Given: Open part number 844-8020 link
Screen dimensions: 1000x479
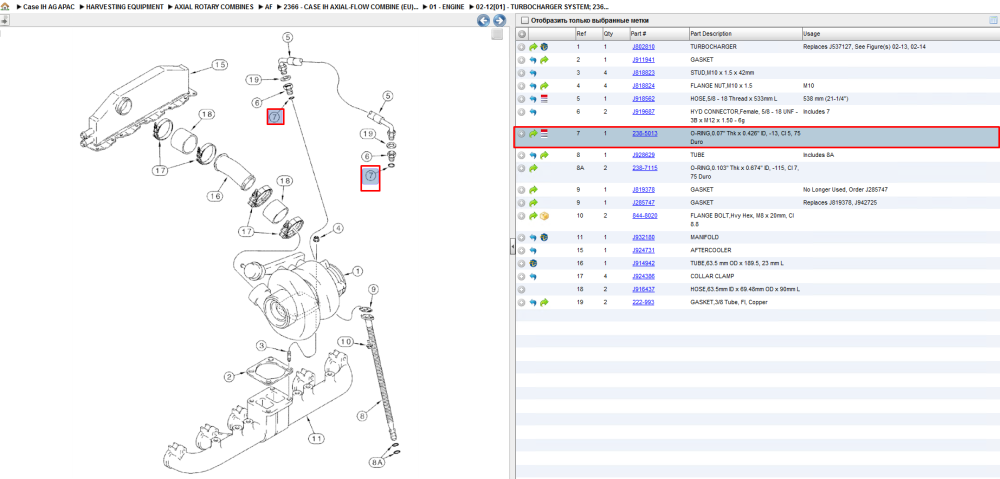Looking at the screenshot, I should [644, 216].
